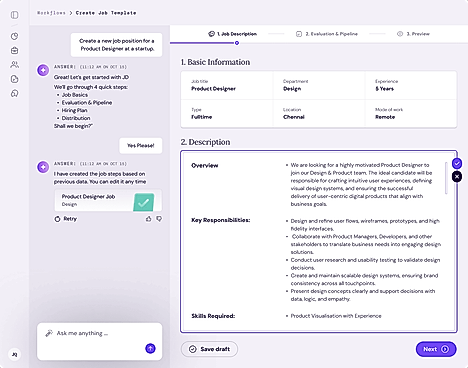468x368 pixels.
Task: Click the description box scrollbar
Action: point(446,178)
